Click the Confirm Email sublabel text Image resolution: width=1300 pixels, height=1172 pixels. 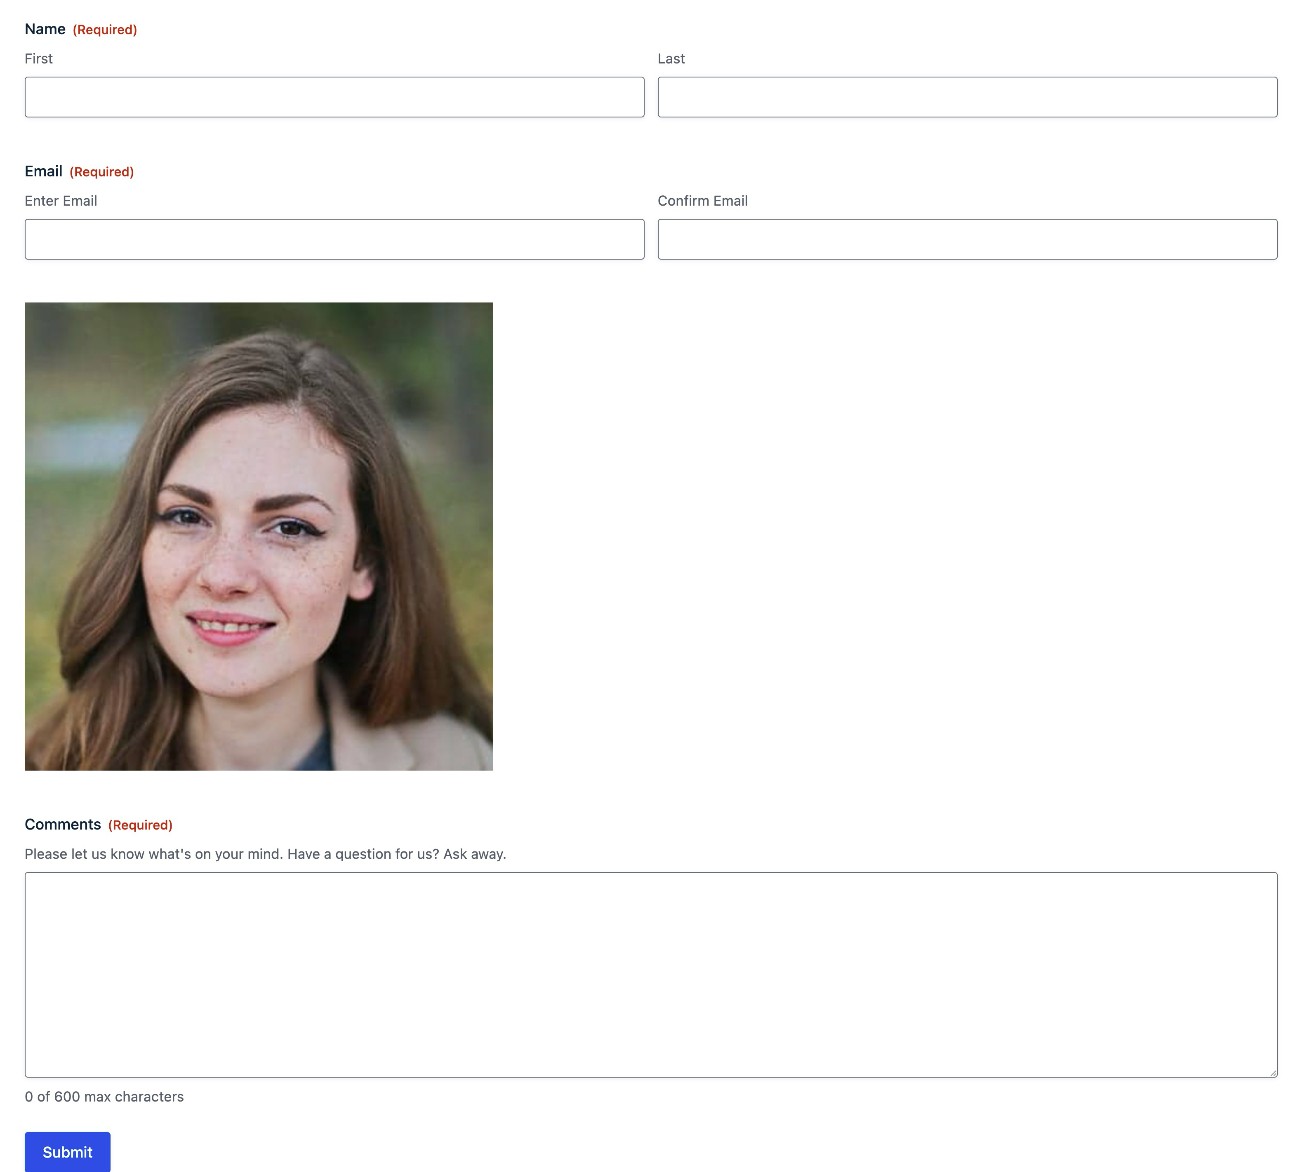[x=702, y=200]
